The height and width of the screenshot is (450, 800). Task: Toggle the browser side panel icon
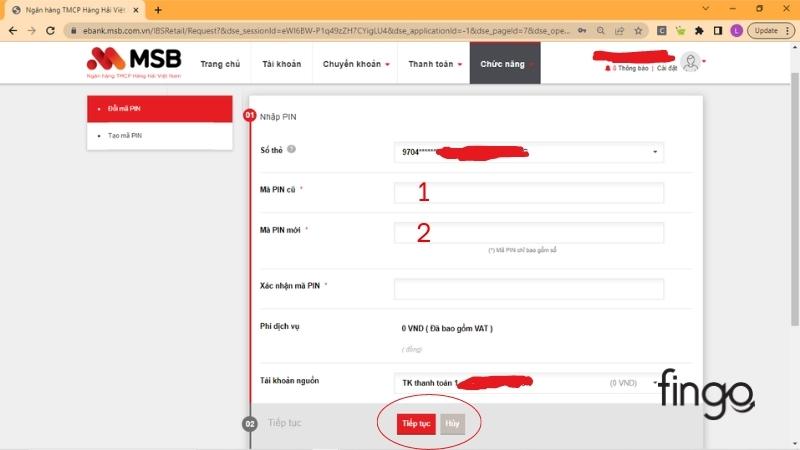pyautogui.click(x=718, y=31)
